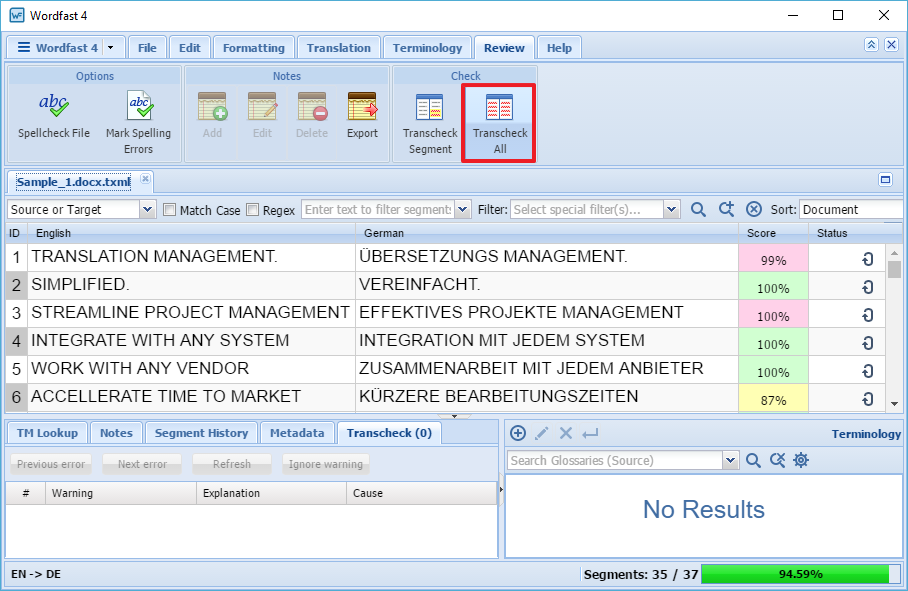Click the Previous error button
The height and width of the screenshot is (591, 908).
tap(51, 464)
